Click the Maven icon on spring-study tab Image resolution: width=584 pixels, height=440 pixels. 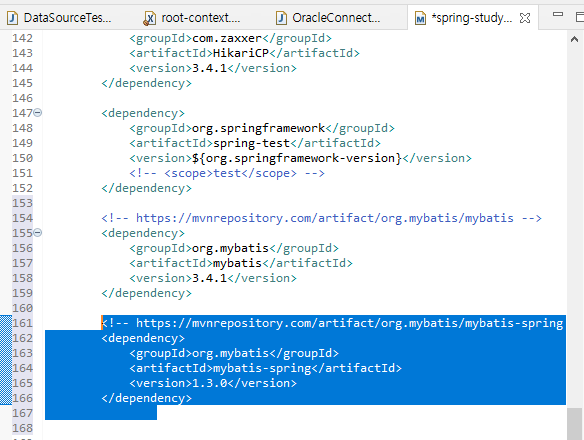pyautogui.click(x=420, y=18)
